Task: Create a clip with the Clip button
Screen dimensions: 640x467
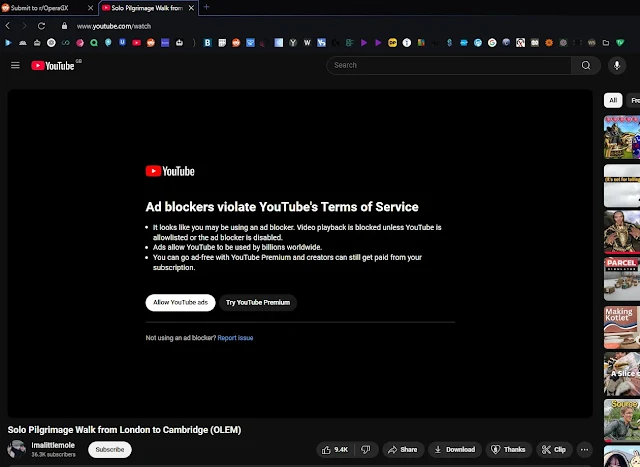Action: click(x=554, y=449)
